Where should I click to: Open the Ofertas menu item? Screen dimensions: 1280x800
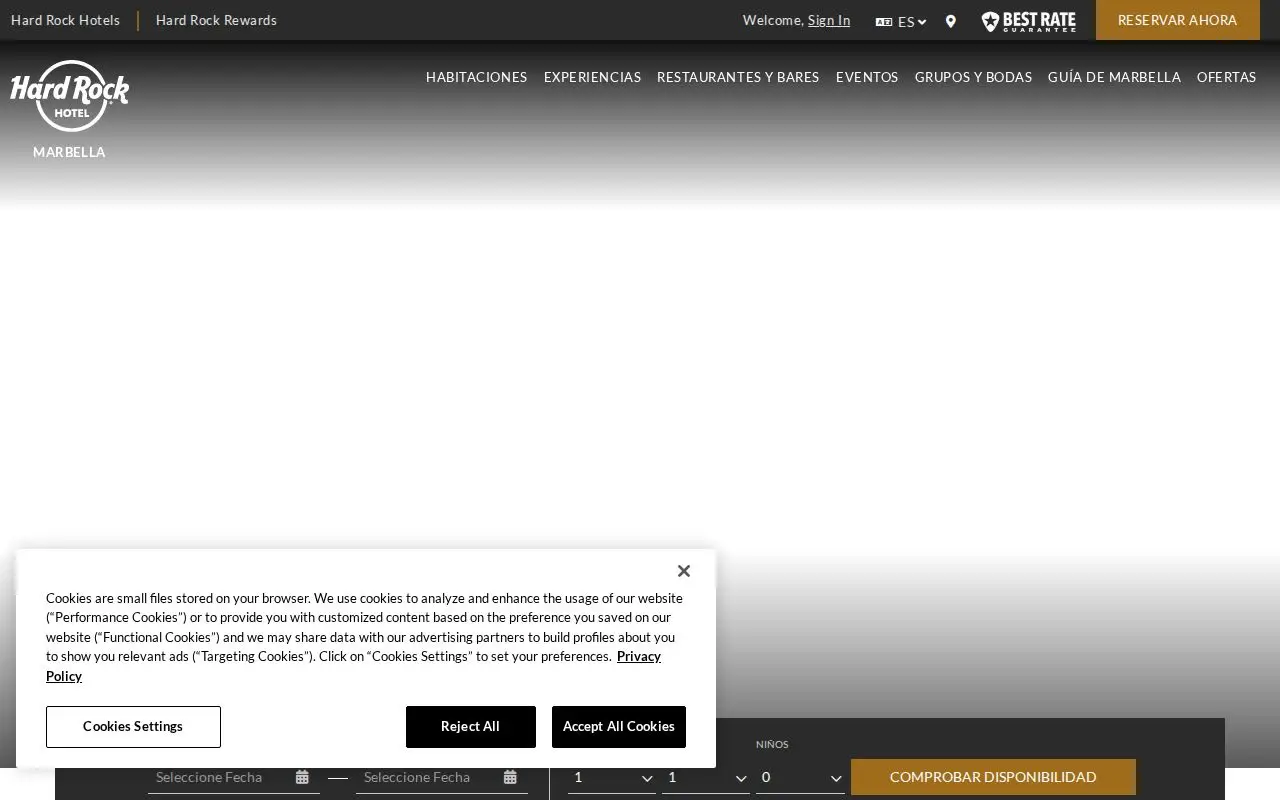pos(1226,77)
